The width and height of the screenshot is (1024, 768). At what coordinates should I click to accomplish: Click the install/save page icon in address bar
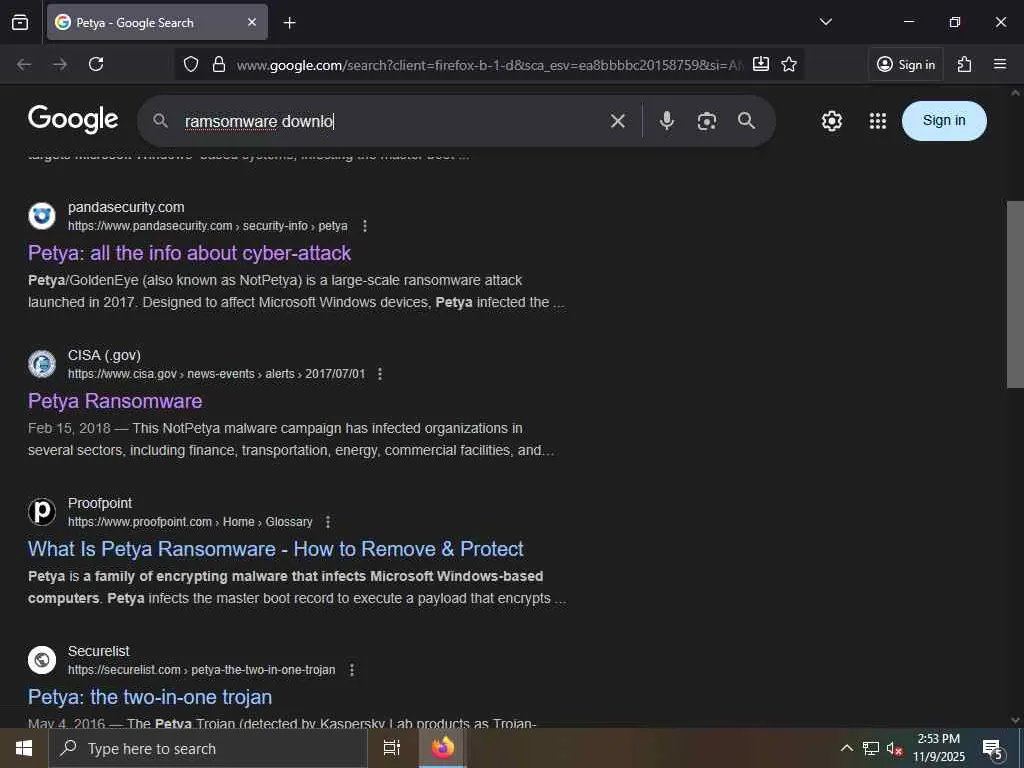click(761, 64)
